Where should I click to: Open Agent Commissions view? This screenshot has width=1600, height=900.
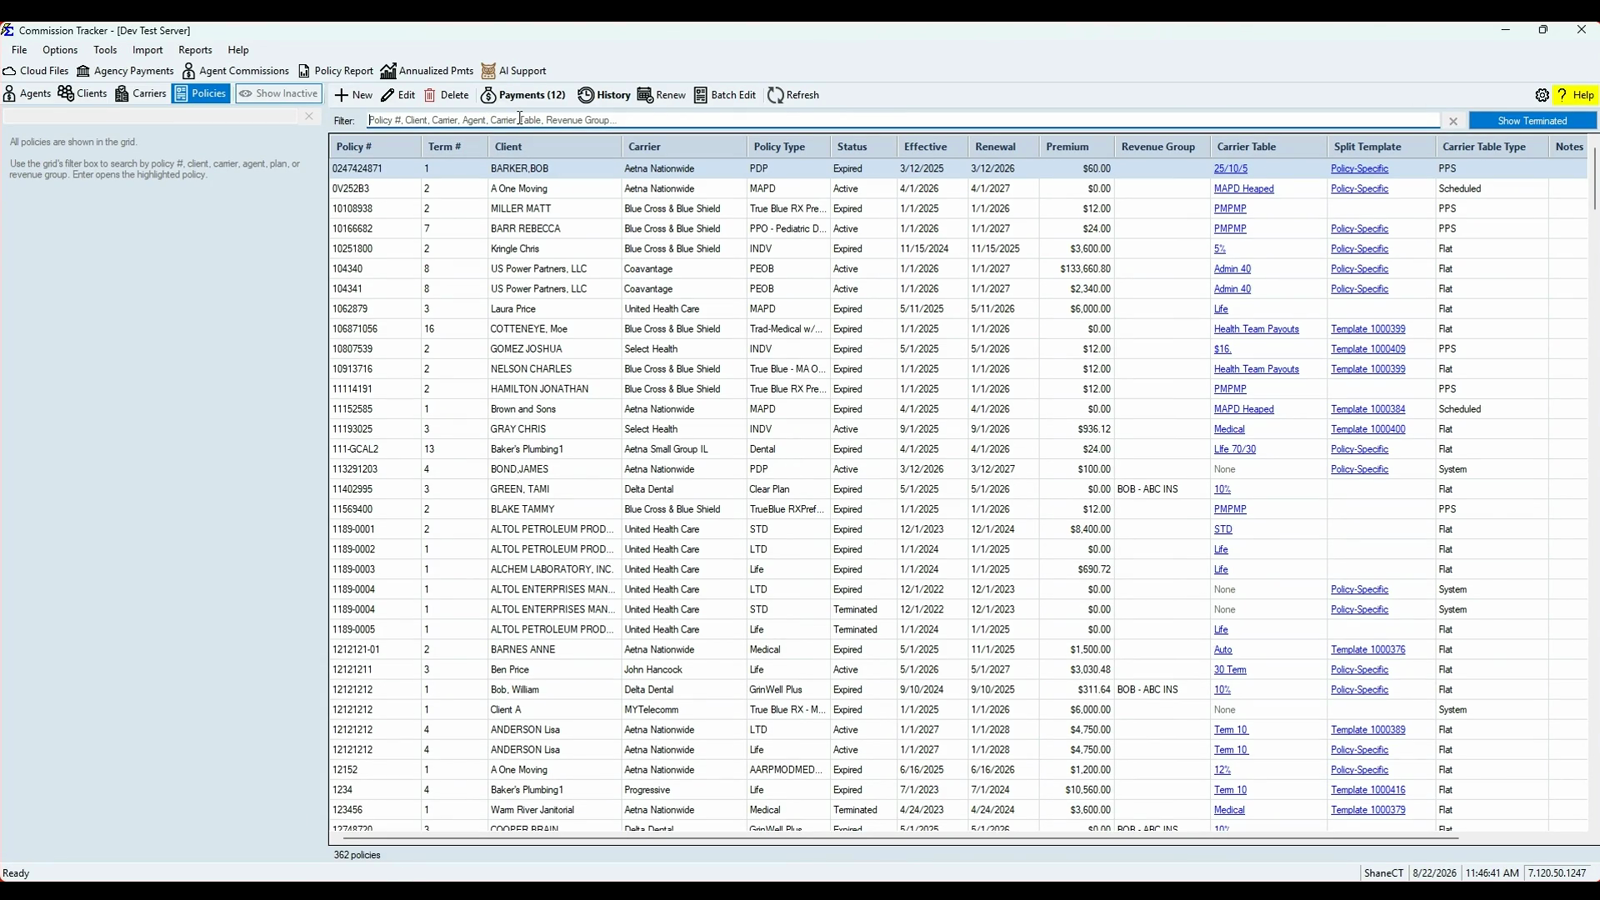tap(235, 71)
